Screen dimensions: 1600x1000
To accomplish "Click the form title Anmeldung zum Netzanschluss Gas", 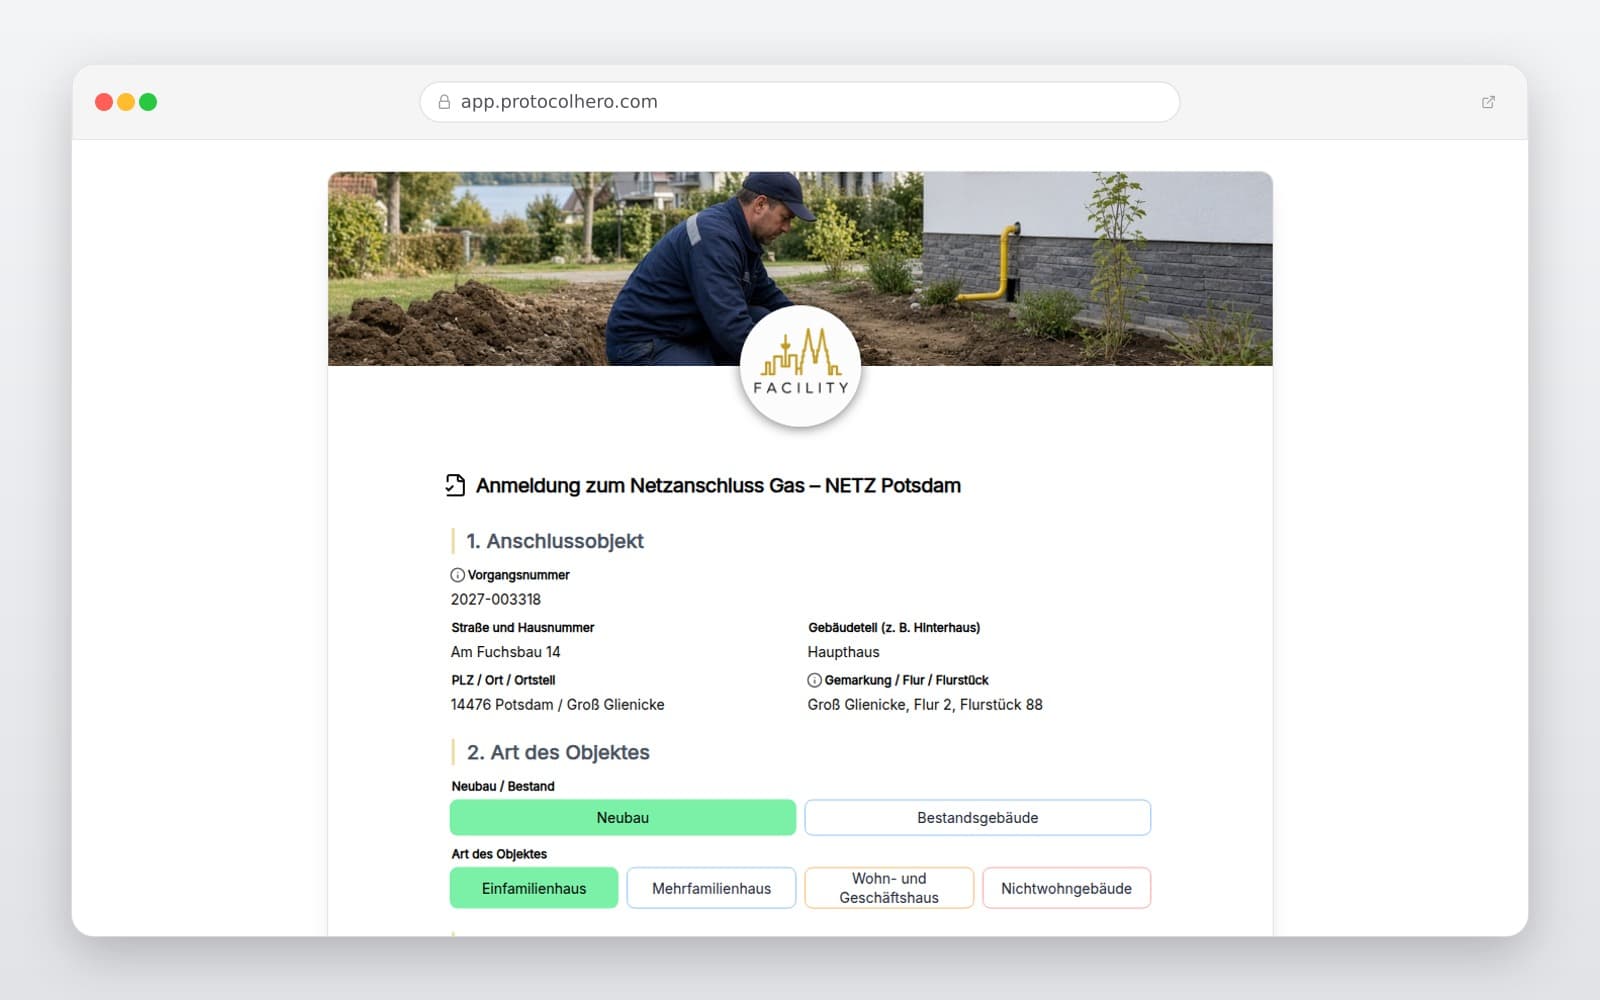I will [x=718, y=486].
